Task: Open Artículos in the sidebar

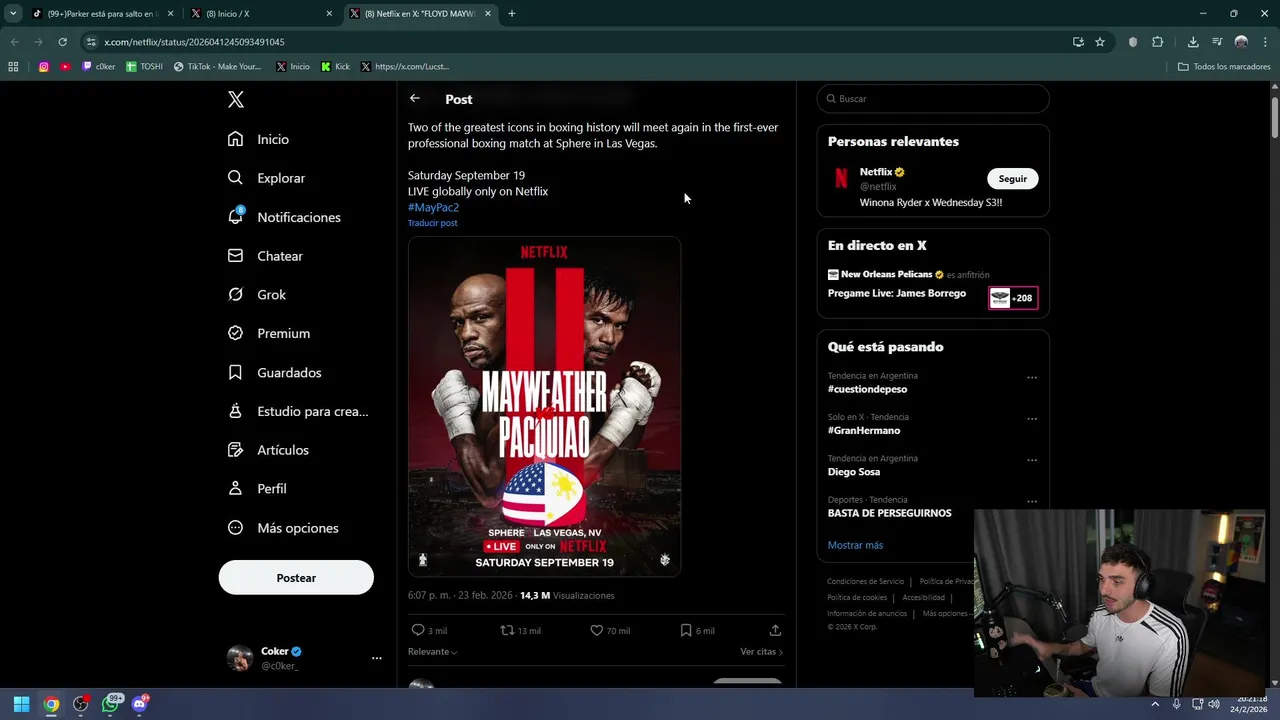Action: 268,450
